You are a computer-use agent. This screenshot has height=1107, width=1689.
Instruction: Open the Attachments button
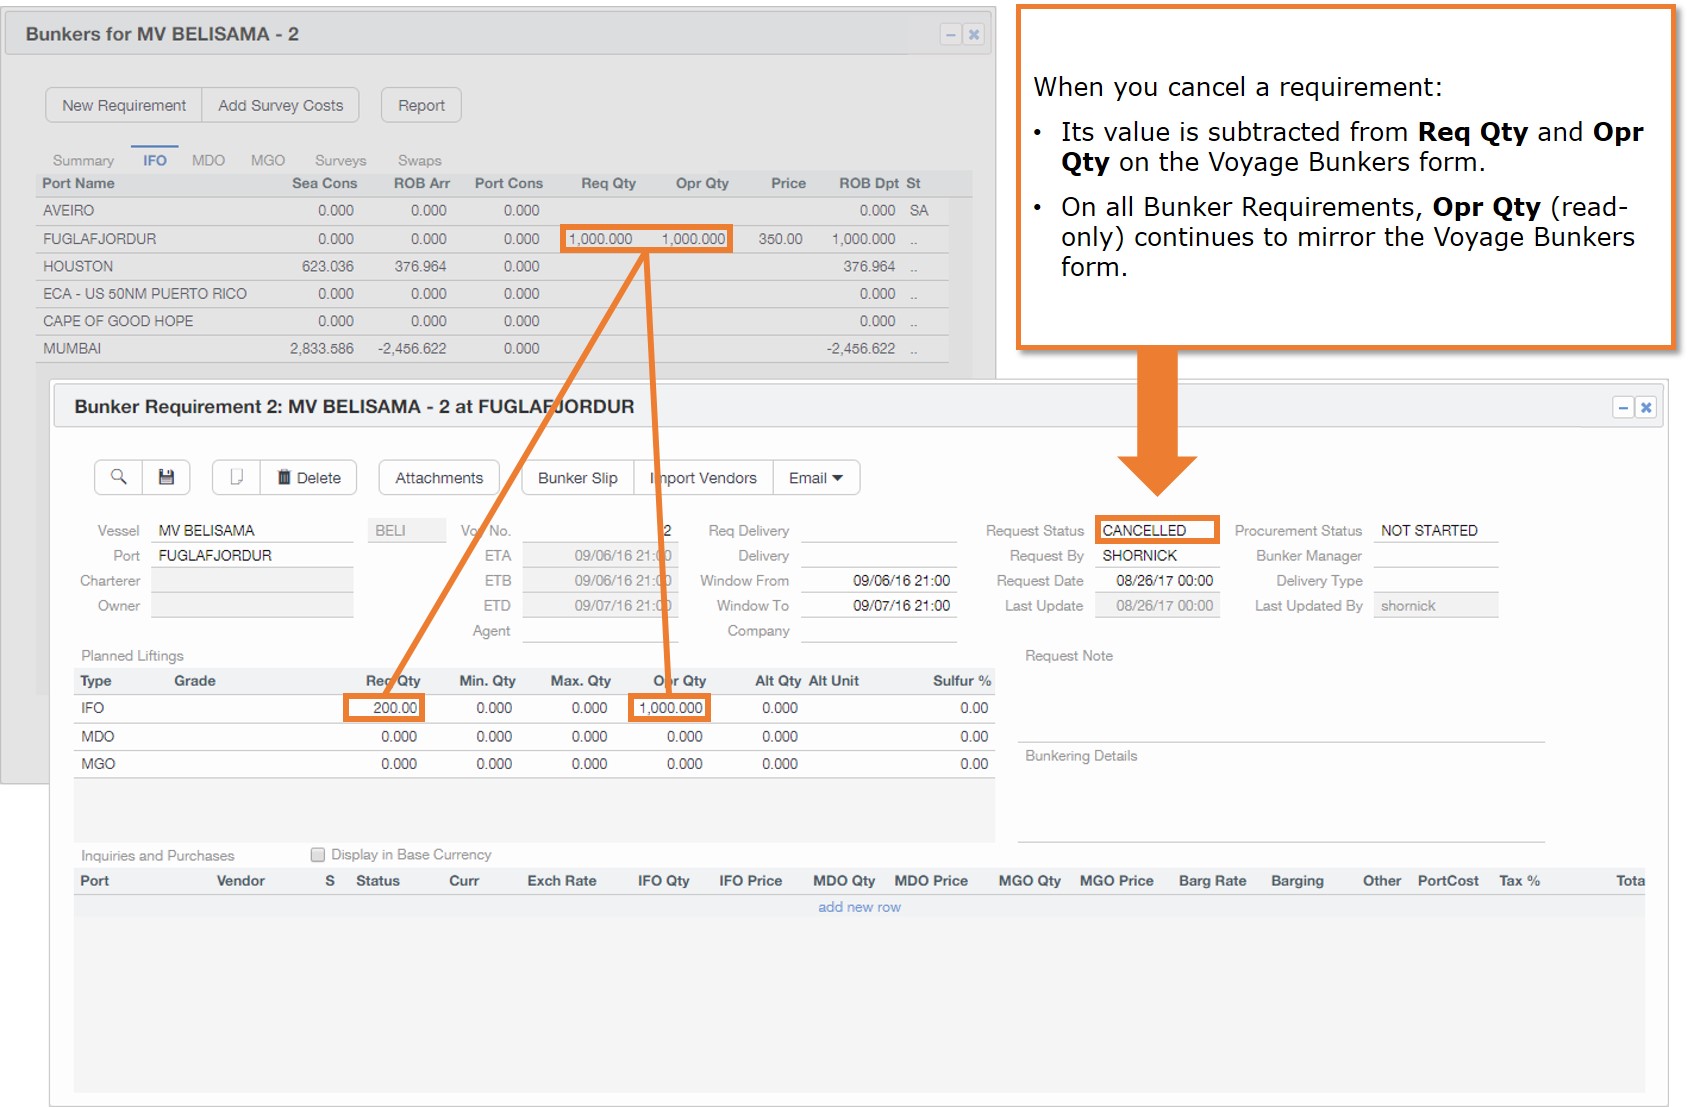click(x=438, y=478)
